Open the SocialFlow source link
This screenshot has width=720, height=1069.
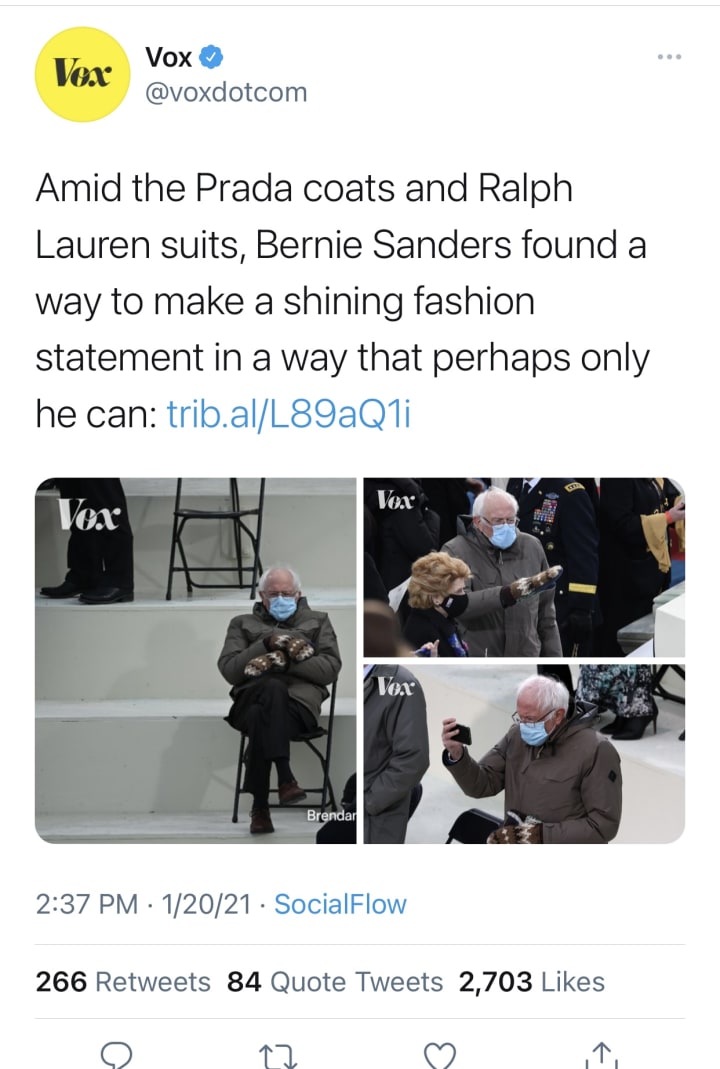(340, 904)
